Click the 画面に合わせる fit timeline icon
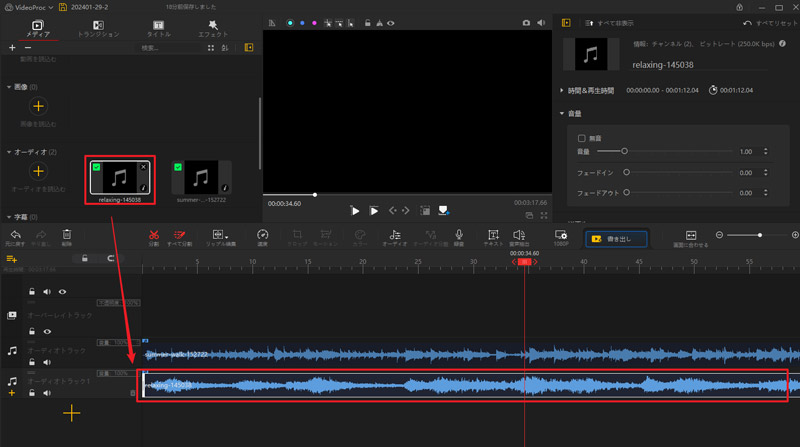The height and width of the screenshot is (447, 800). (690, 236)
